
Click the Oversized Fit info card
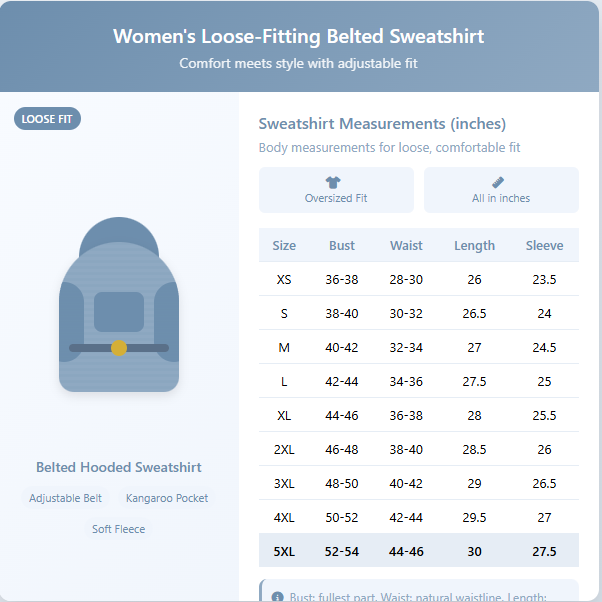pyautogui.click(x=336, y=190)
